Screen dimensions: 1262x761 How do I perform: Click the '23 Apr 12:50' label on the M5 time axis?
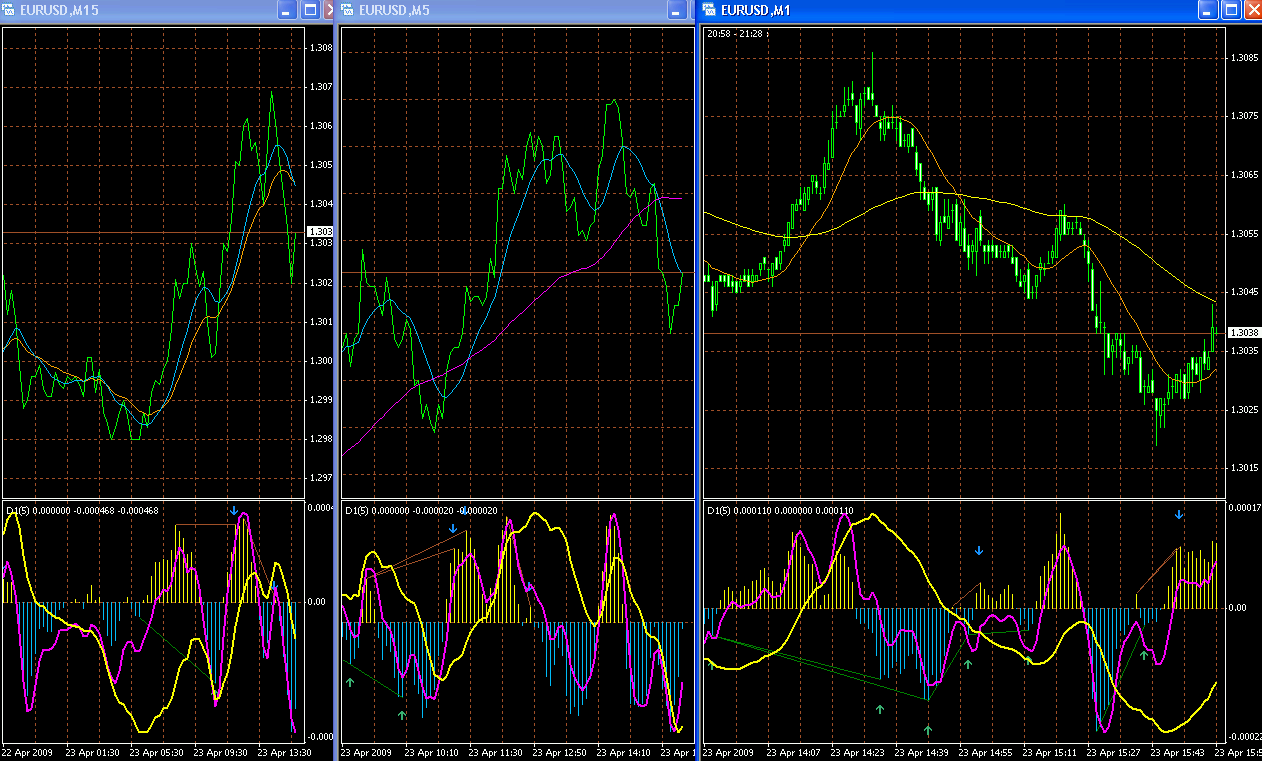[x=559, y=751]
